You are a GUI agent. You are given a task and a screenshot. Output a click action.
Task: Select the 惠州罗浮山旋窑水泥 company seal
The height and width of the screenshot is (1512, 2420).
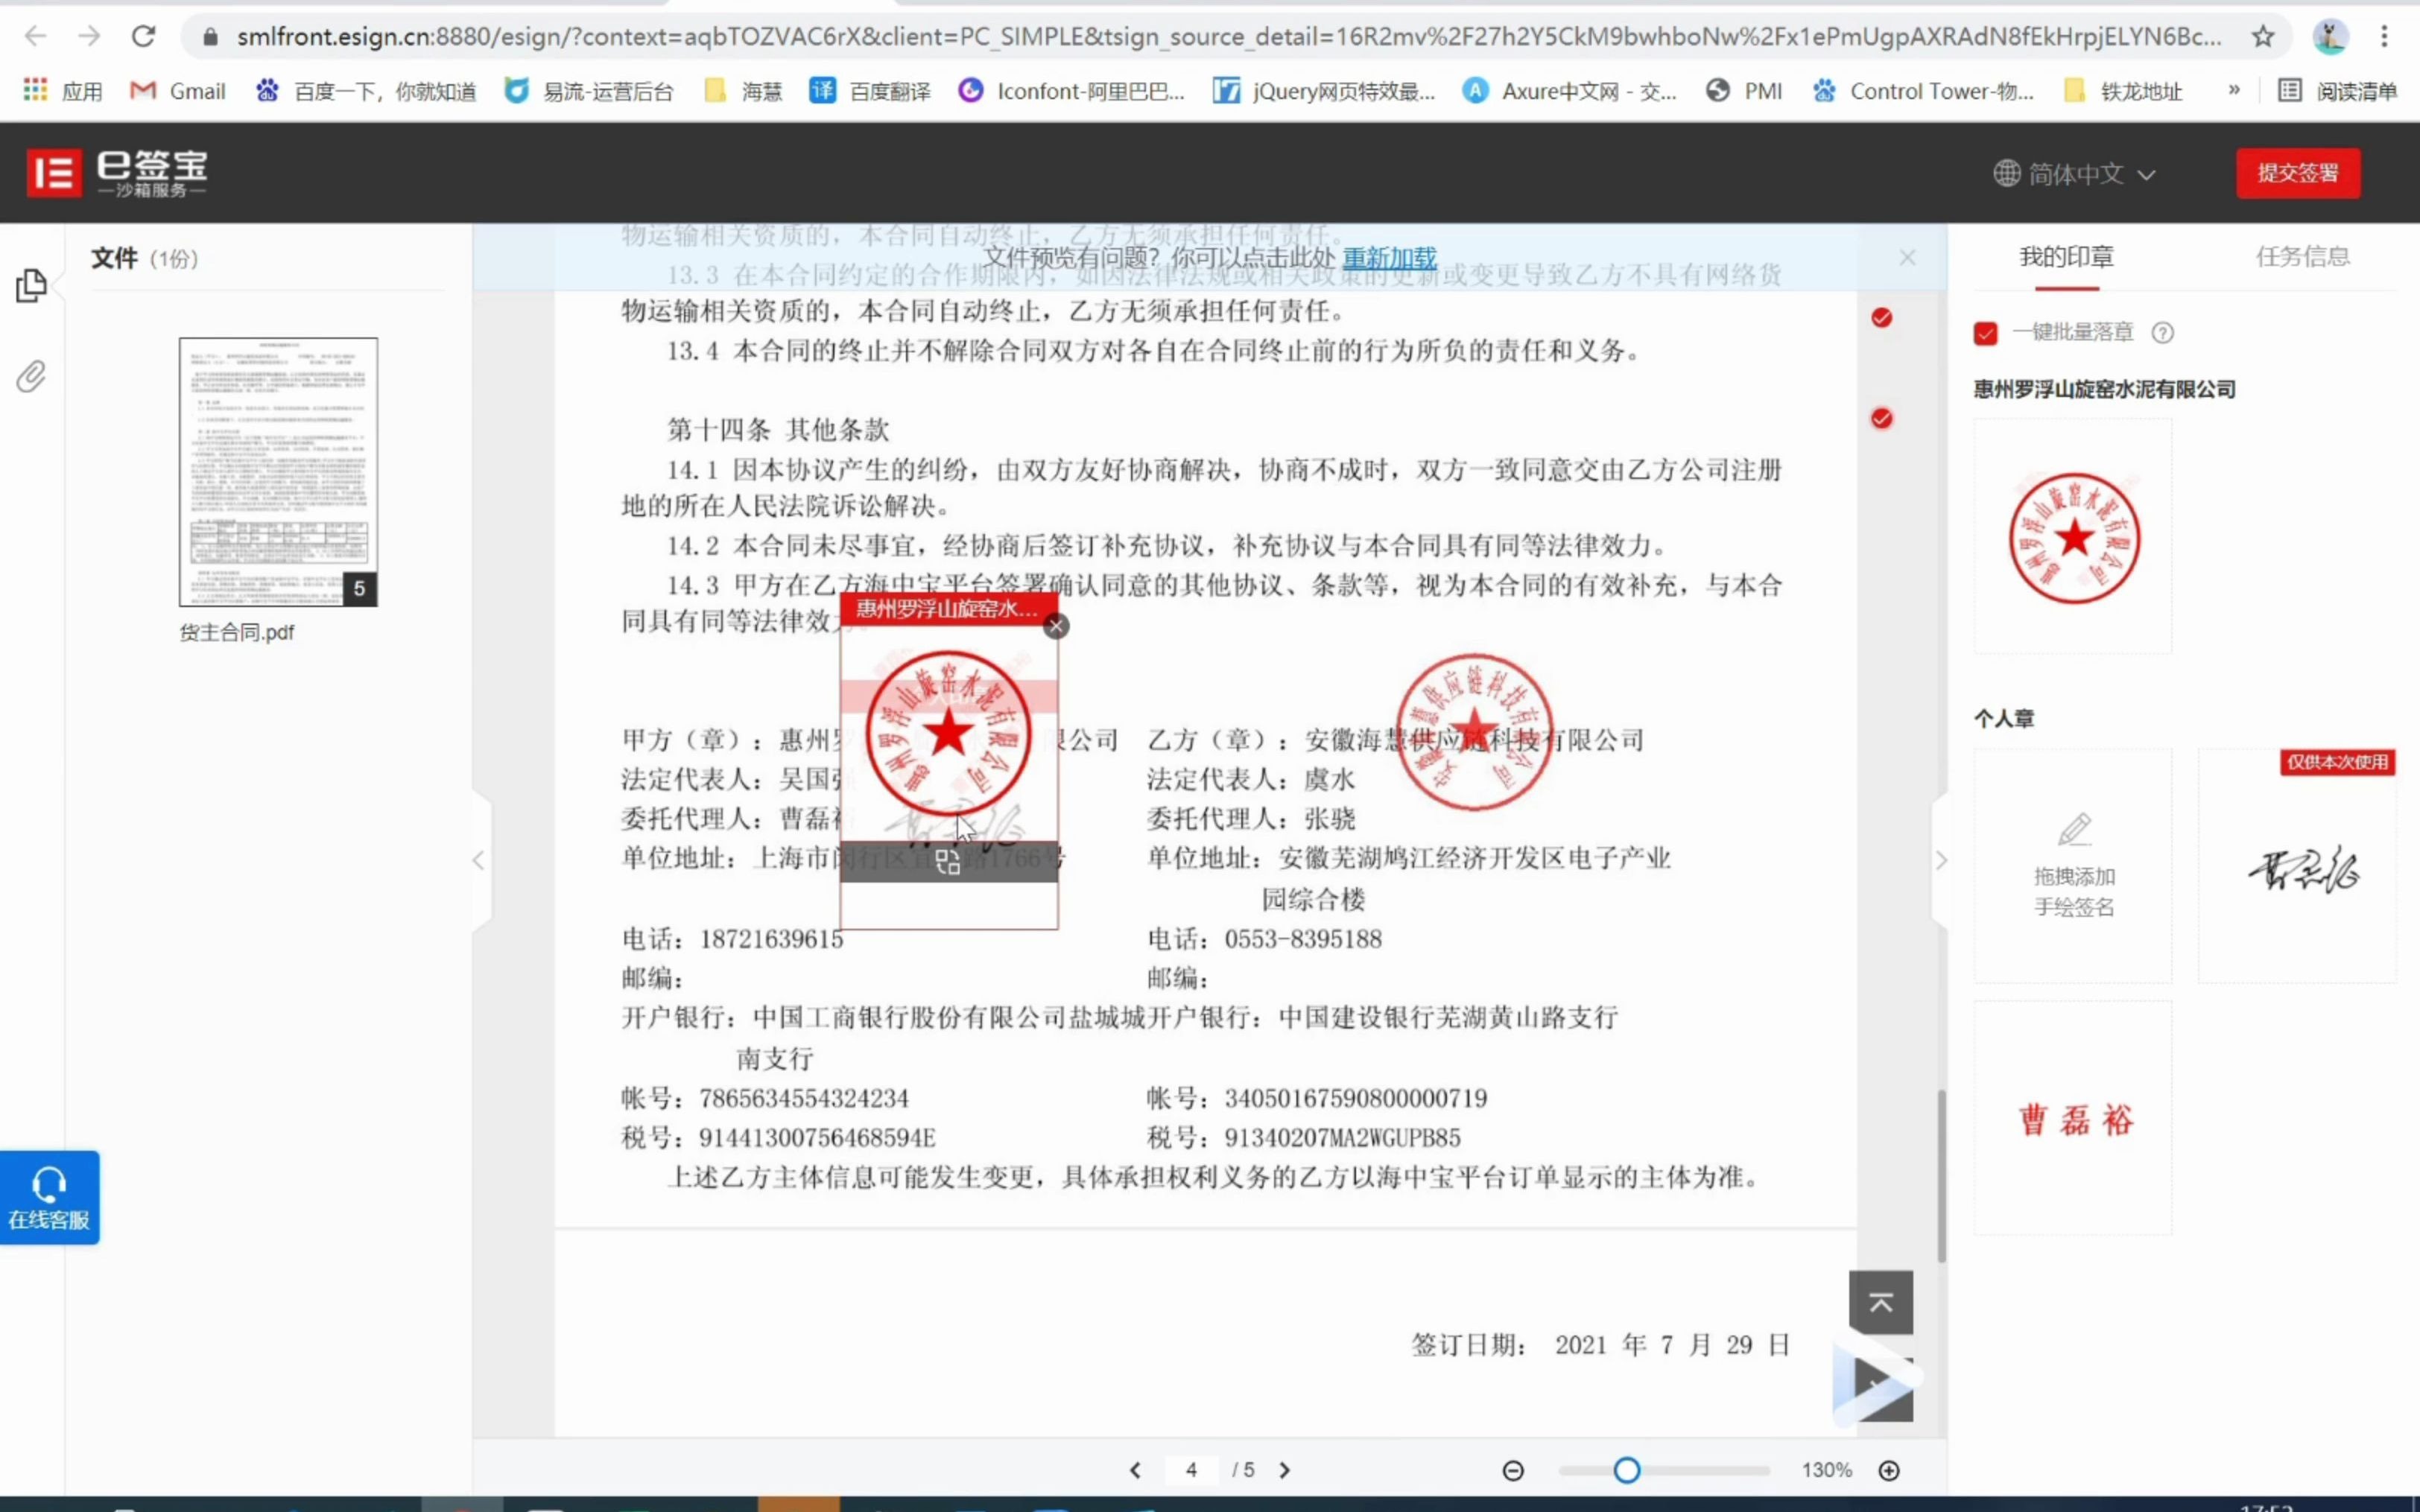(x=2073, y=537)
